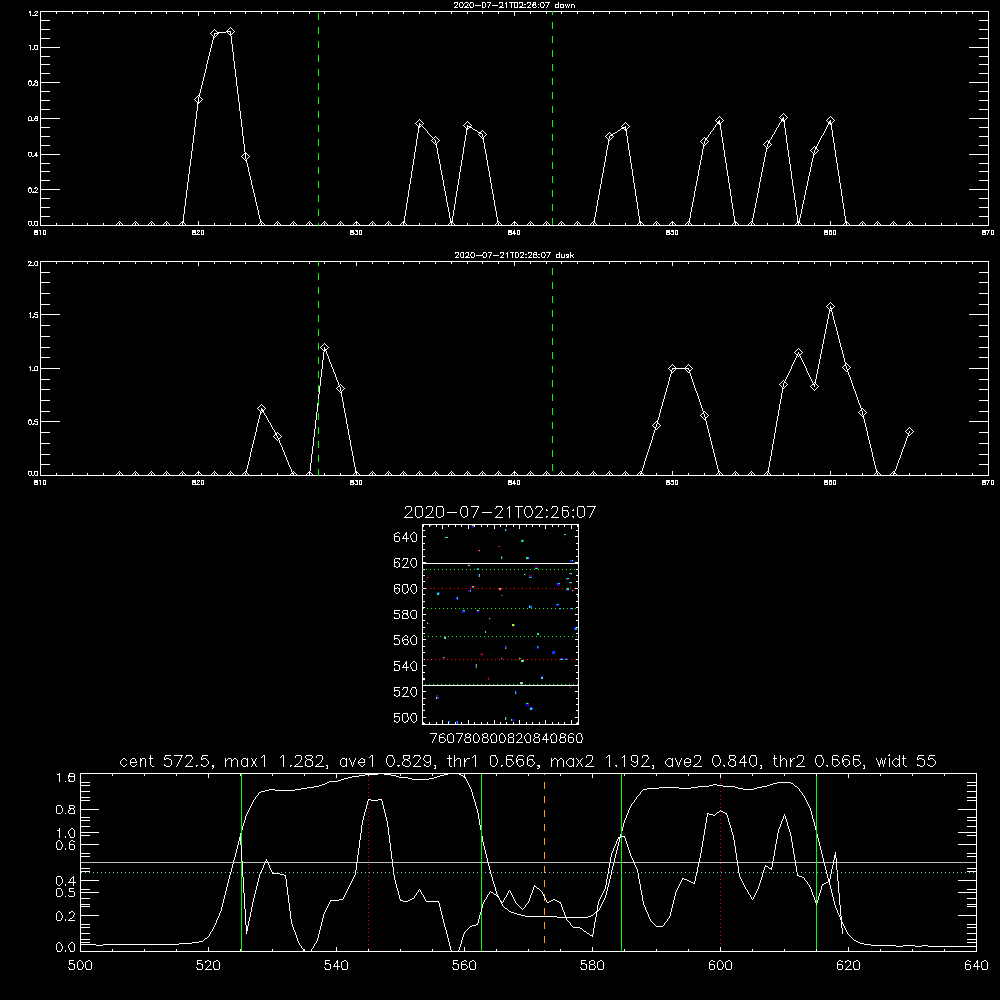The height and width of the screenshot is (1000, 1000).
Task: Click the '0.0' y-axis label of bottom plot
Action: 66,948
